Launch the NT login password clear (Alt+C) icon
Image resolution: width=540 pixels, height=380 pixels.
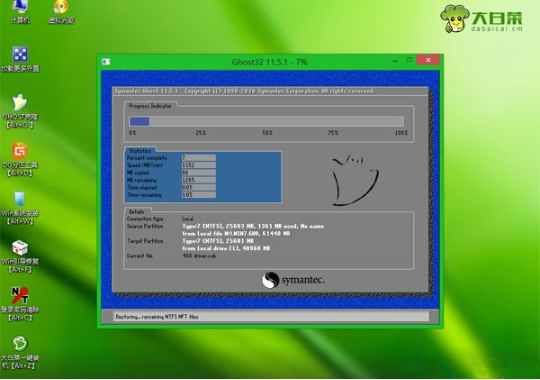pos(20,304)
